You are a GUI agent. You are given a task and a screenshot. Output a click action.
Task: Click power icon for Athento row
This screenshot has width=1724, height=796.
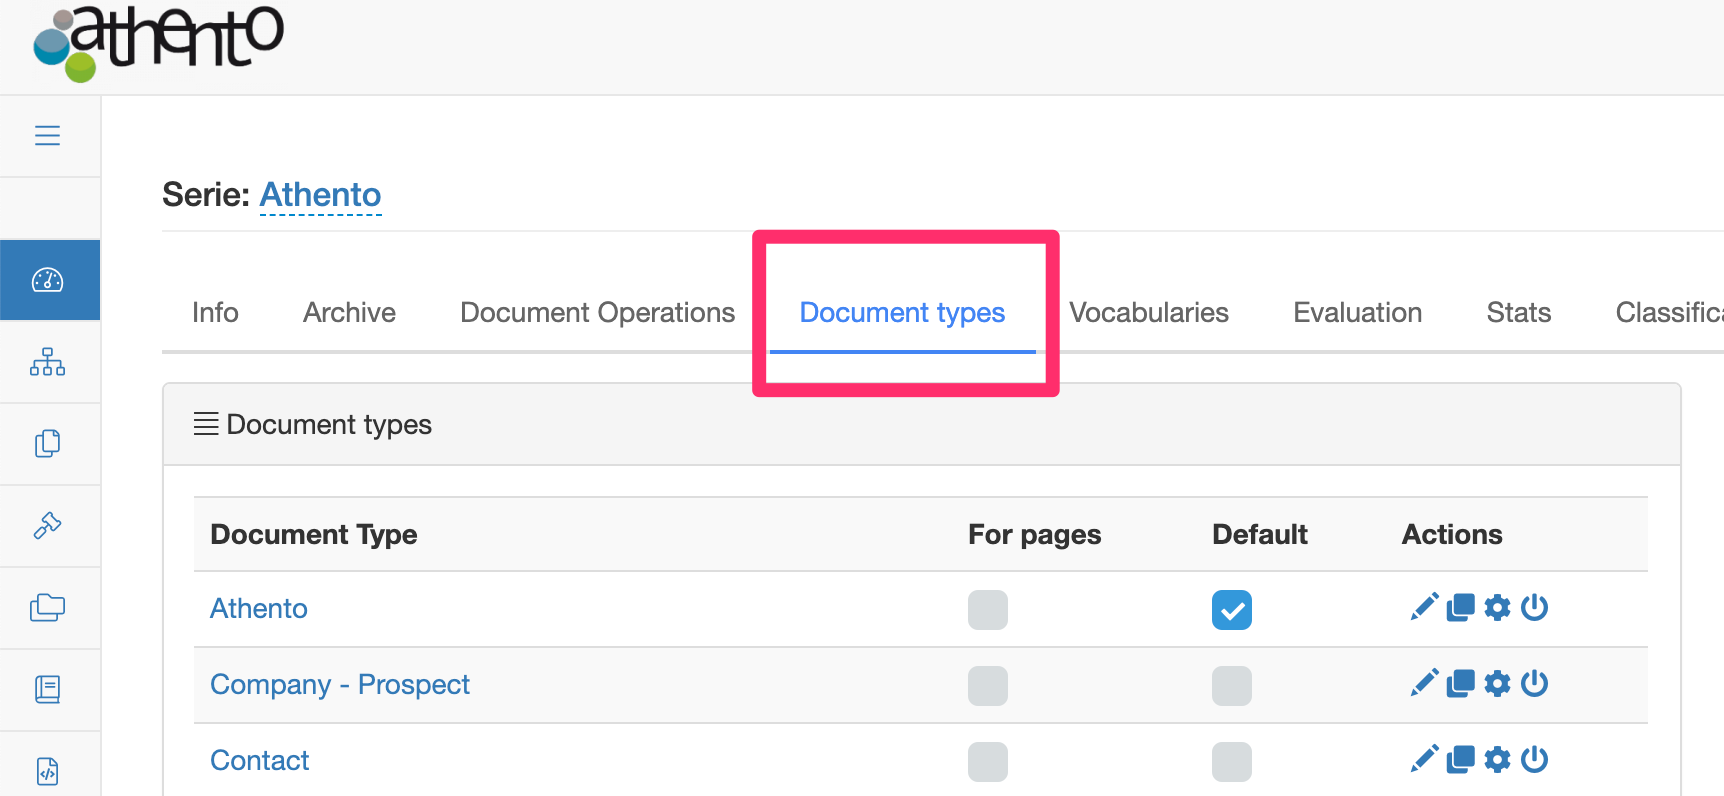(x=1534, y=607)
